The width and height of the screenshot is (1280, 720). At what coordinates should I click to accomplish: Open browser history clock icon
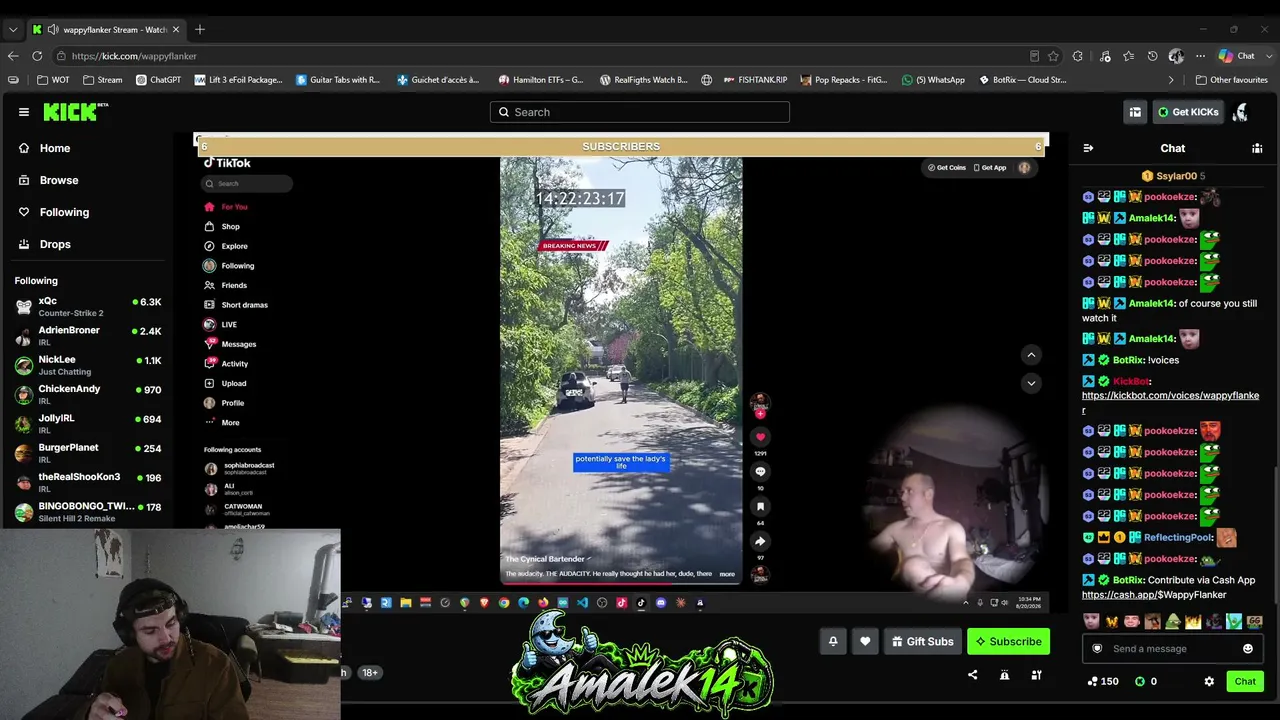tap(1153, 56)
